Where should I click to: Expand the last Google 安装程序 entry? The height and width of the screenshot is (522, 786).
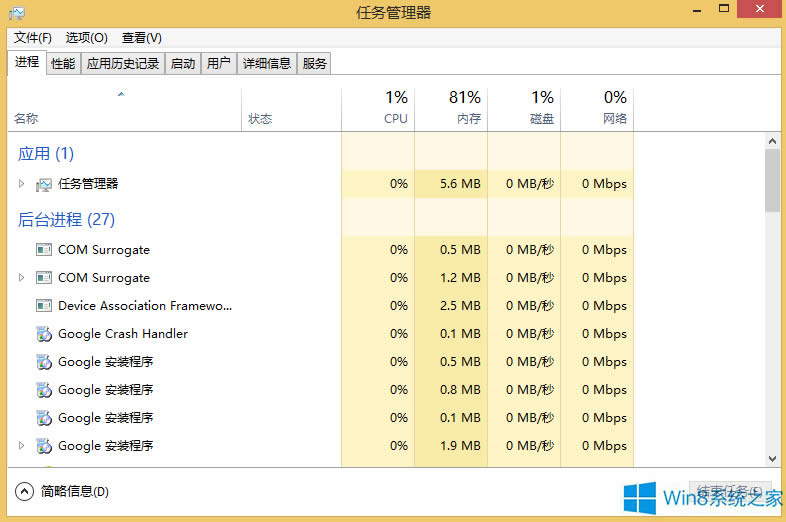coord(21,446)
